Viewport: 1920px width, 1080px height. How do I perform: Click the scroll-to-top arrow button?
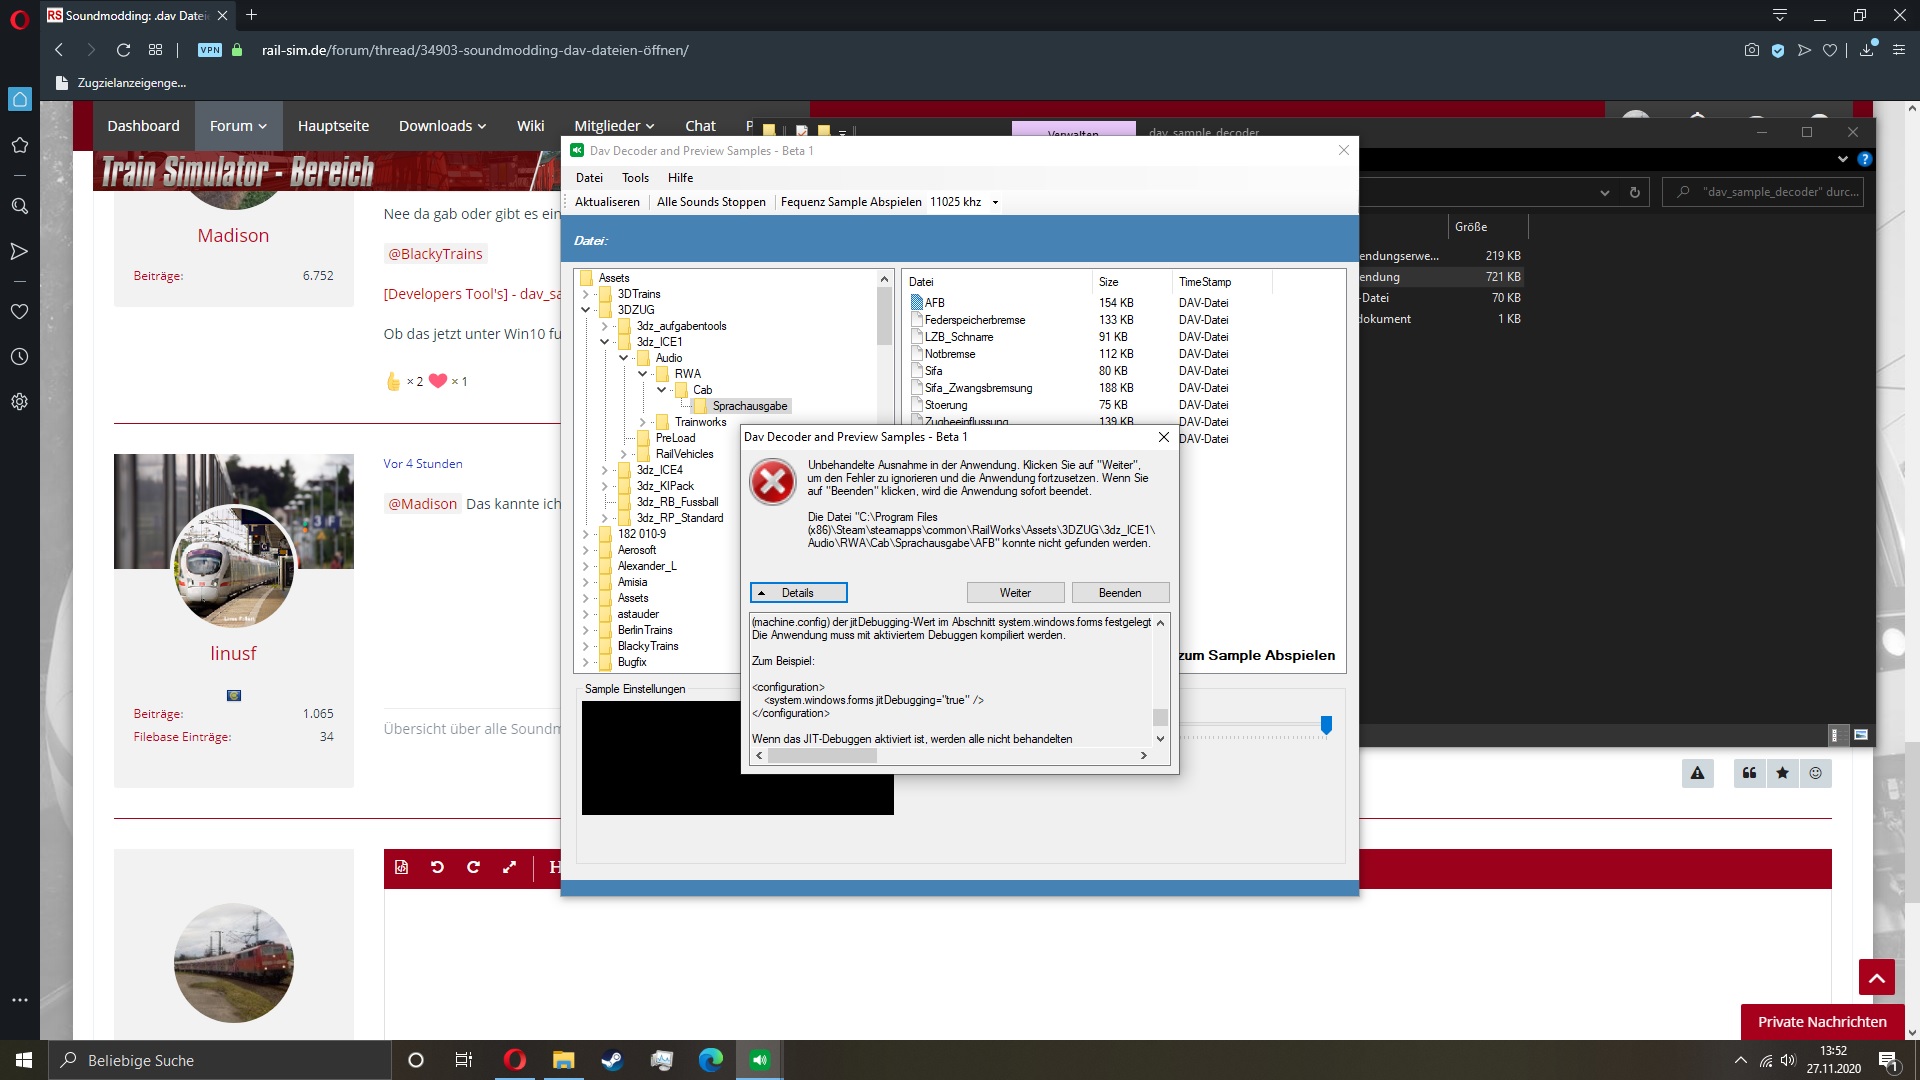tap(1876, 977)
